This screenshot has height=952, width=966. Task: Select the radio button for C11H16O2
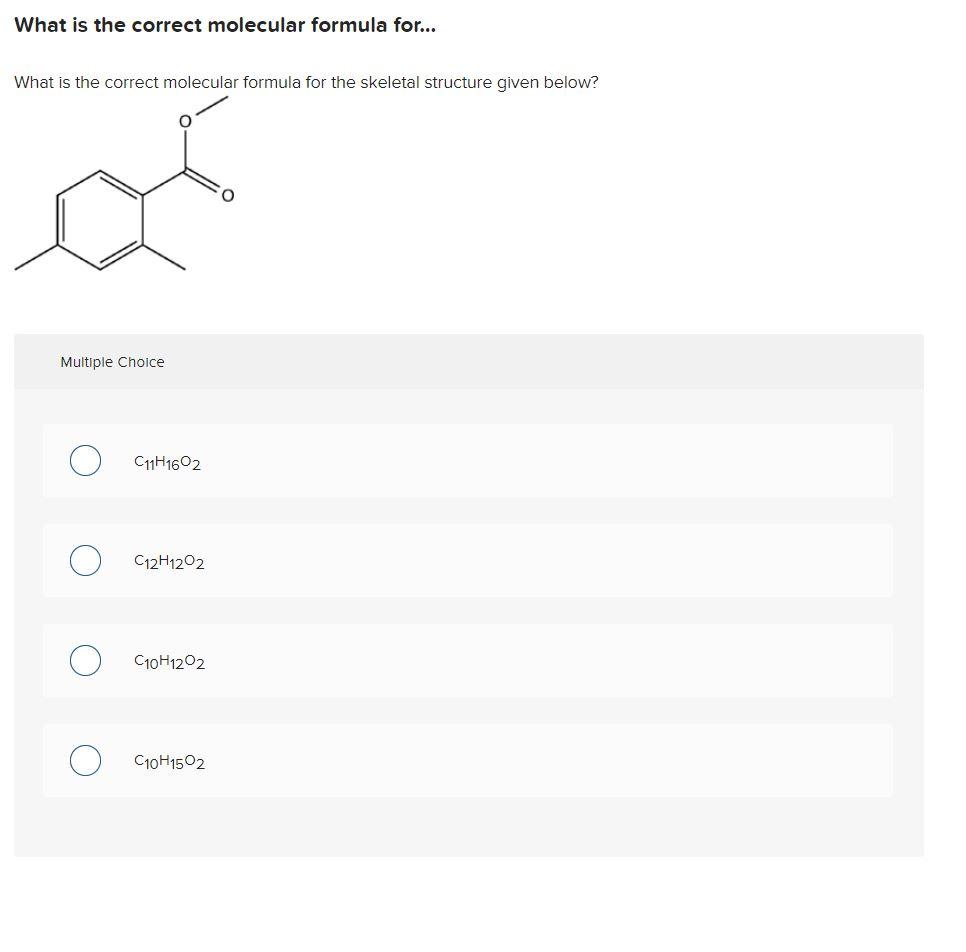(85, 460)
